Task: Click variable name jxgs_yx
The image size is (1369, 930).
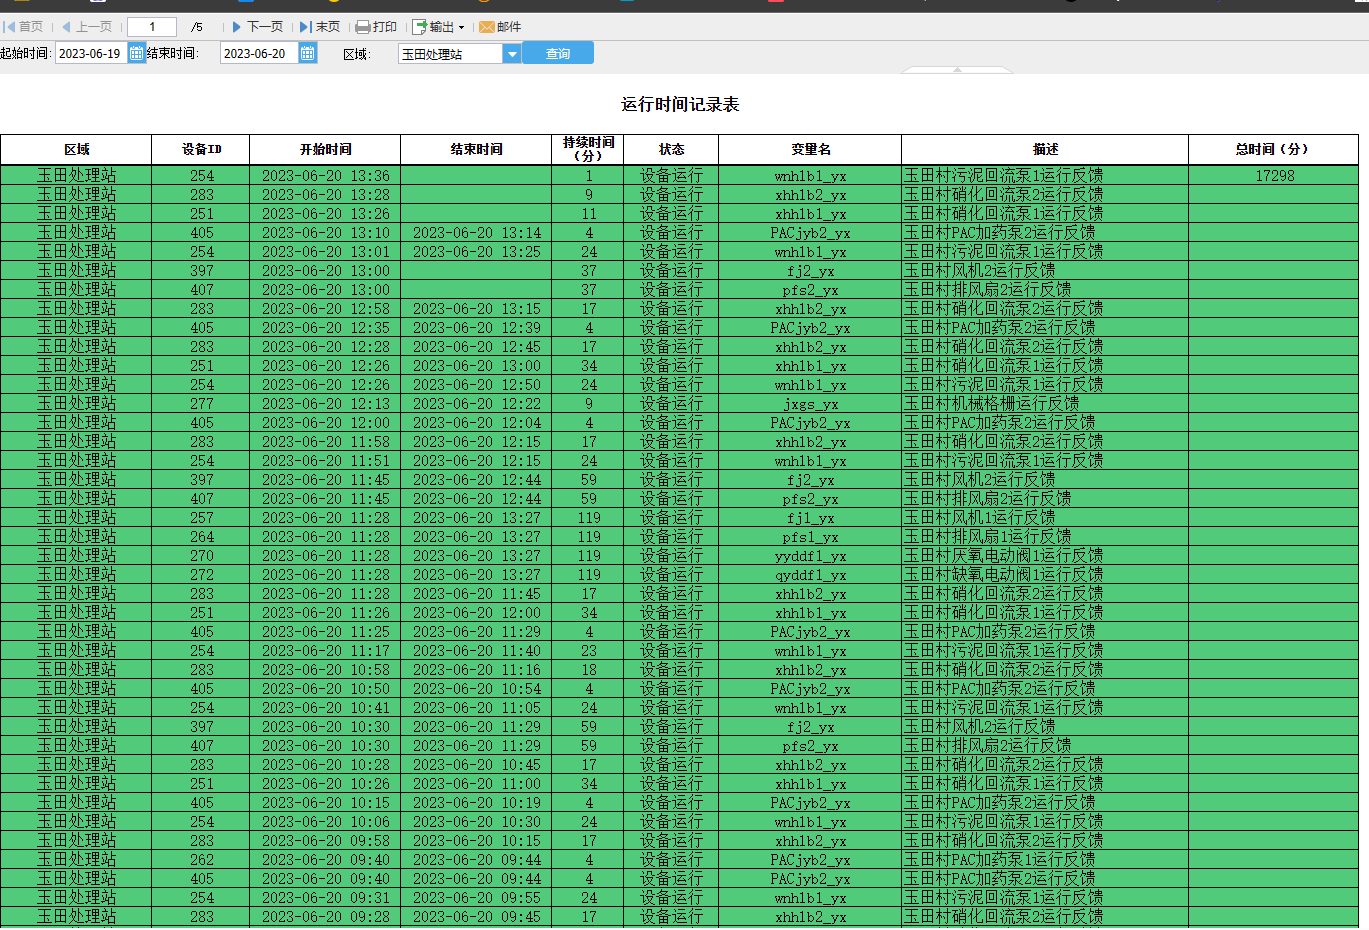Action: 810,404
